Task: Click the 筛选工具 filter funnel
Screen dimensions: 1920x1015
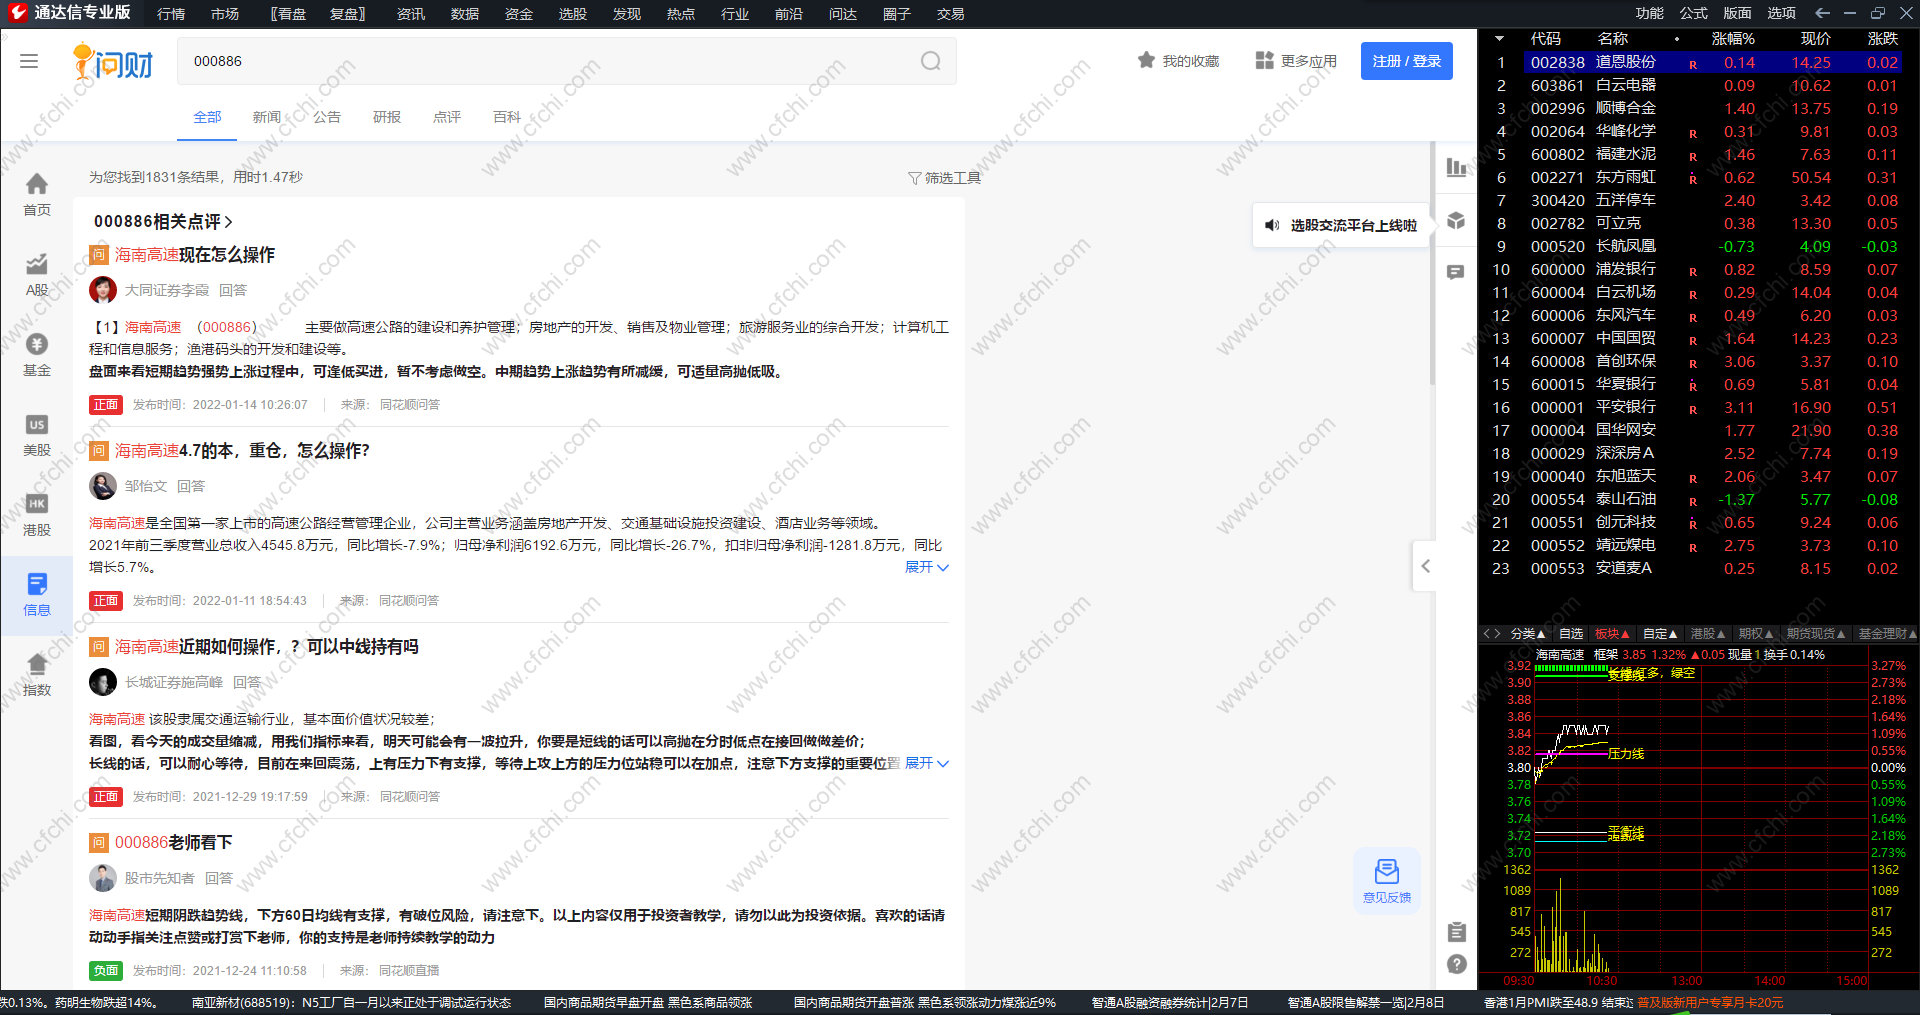Action: 944,178
